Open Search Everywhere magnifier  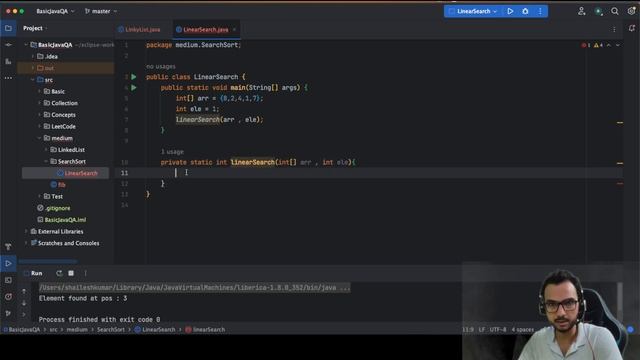click(614, 11)
